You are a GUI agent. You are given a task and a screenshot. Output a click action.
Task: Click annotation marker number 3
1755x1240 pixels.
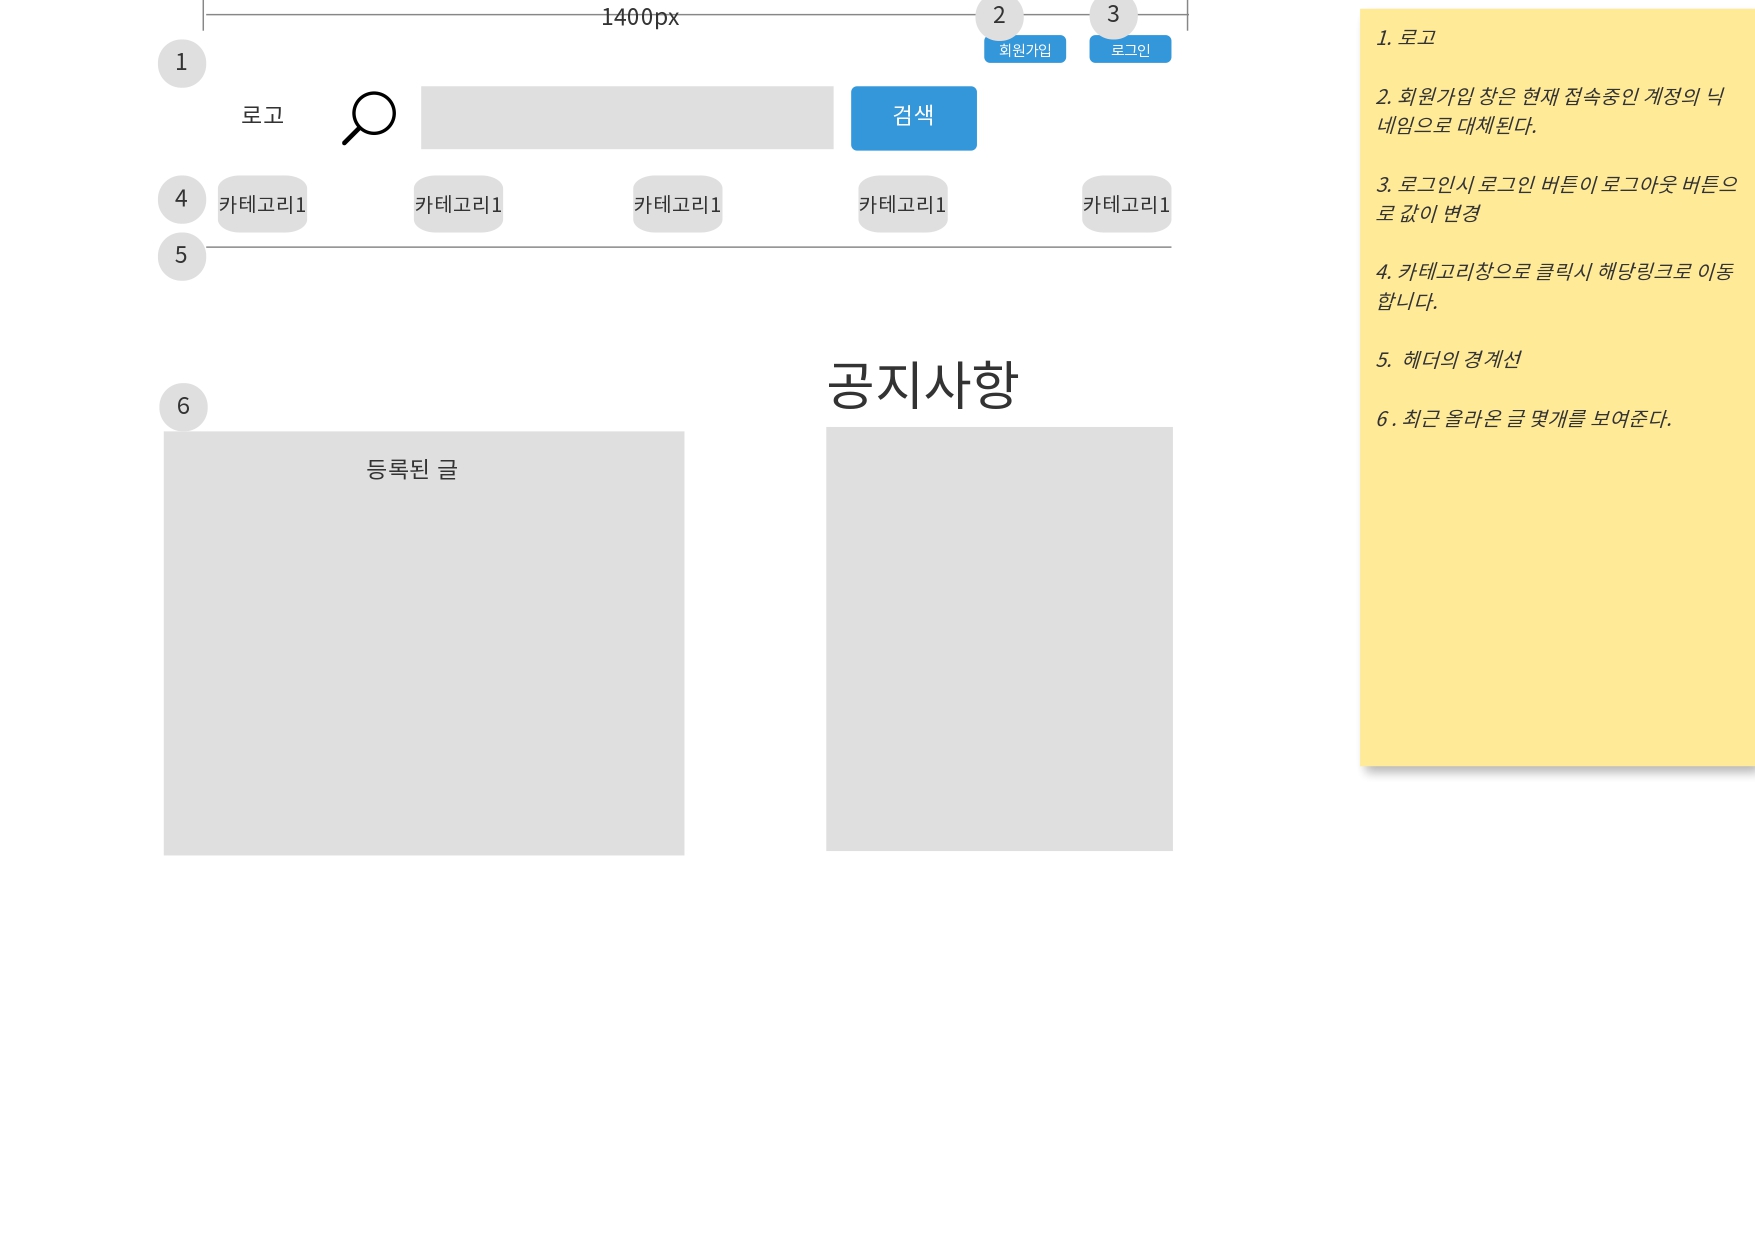coord(1113,15)
